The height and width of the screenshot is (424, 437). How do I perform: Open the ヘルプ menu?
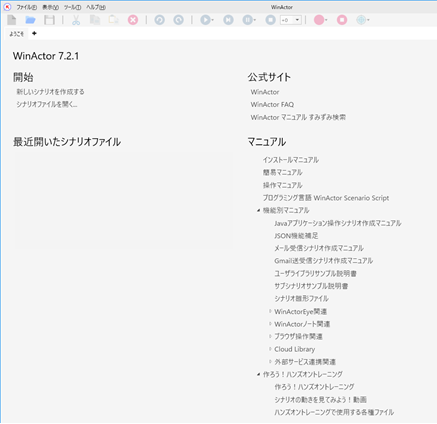pos(96,7)
